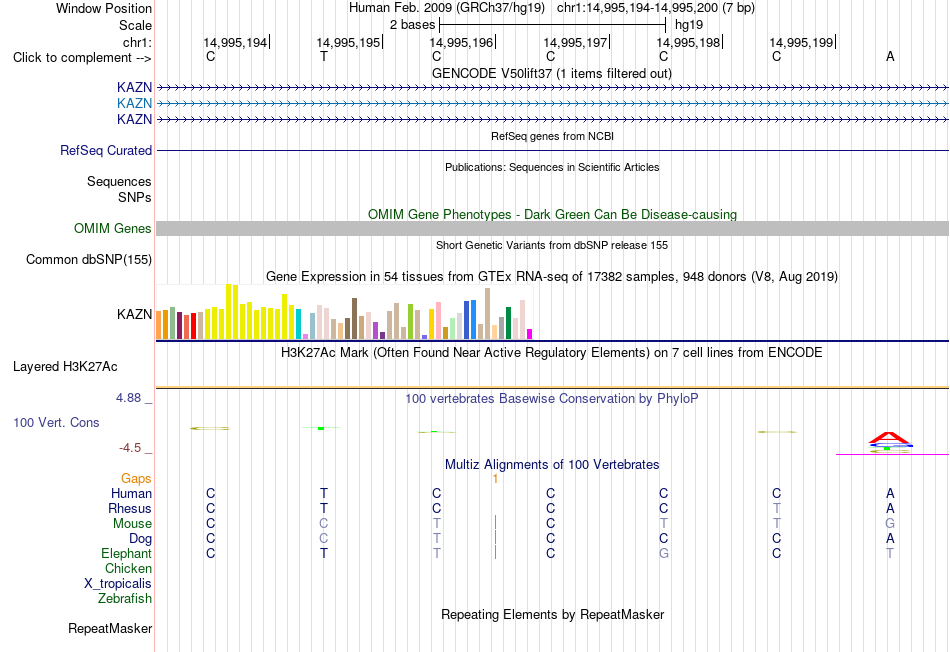Viewport: 950px width, 652px height.
Task: Select the Dog alignment row label
Action: (x=141, y=539)
